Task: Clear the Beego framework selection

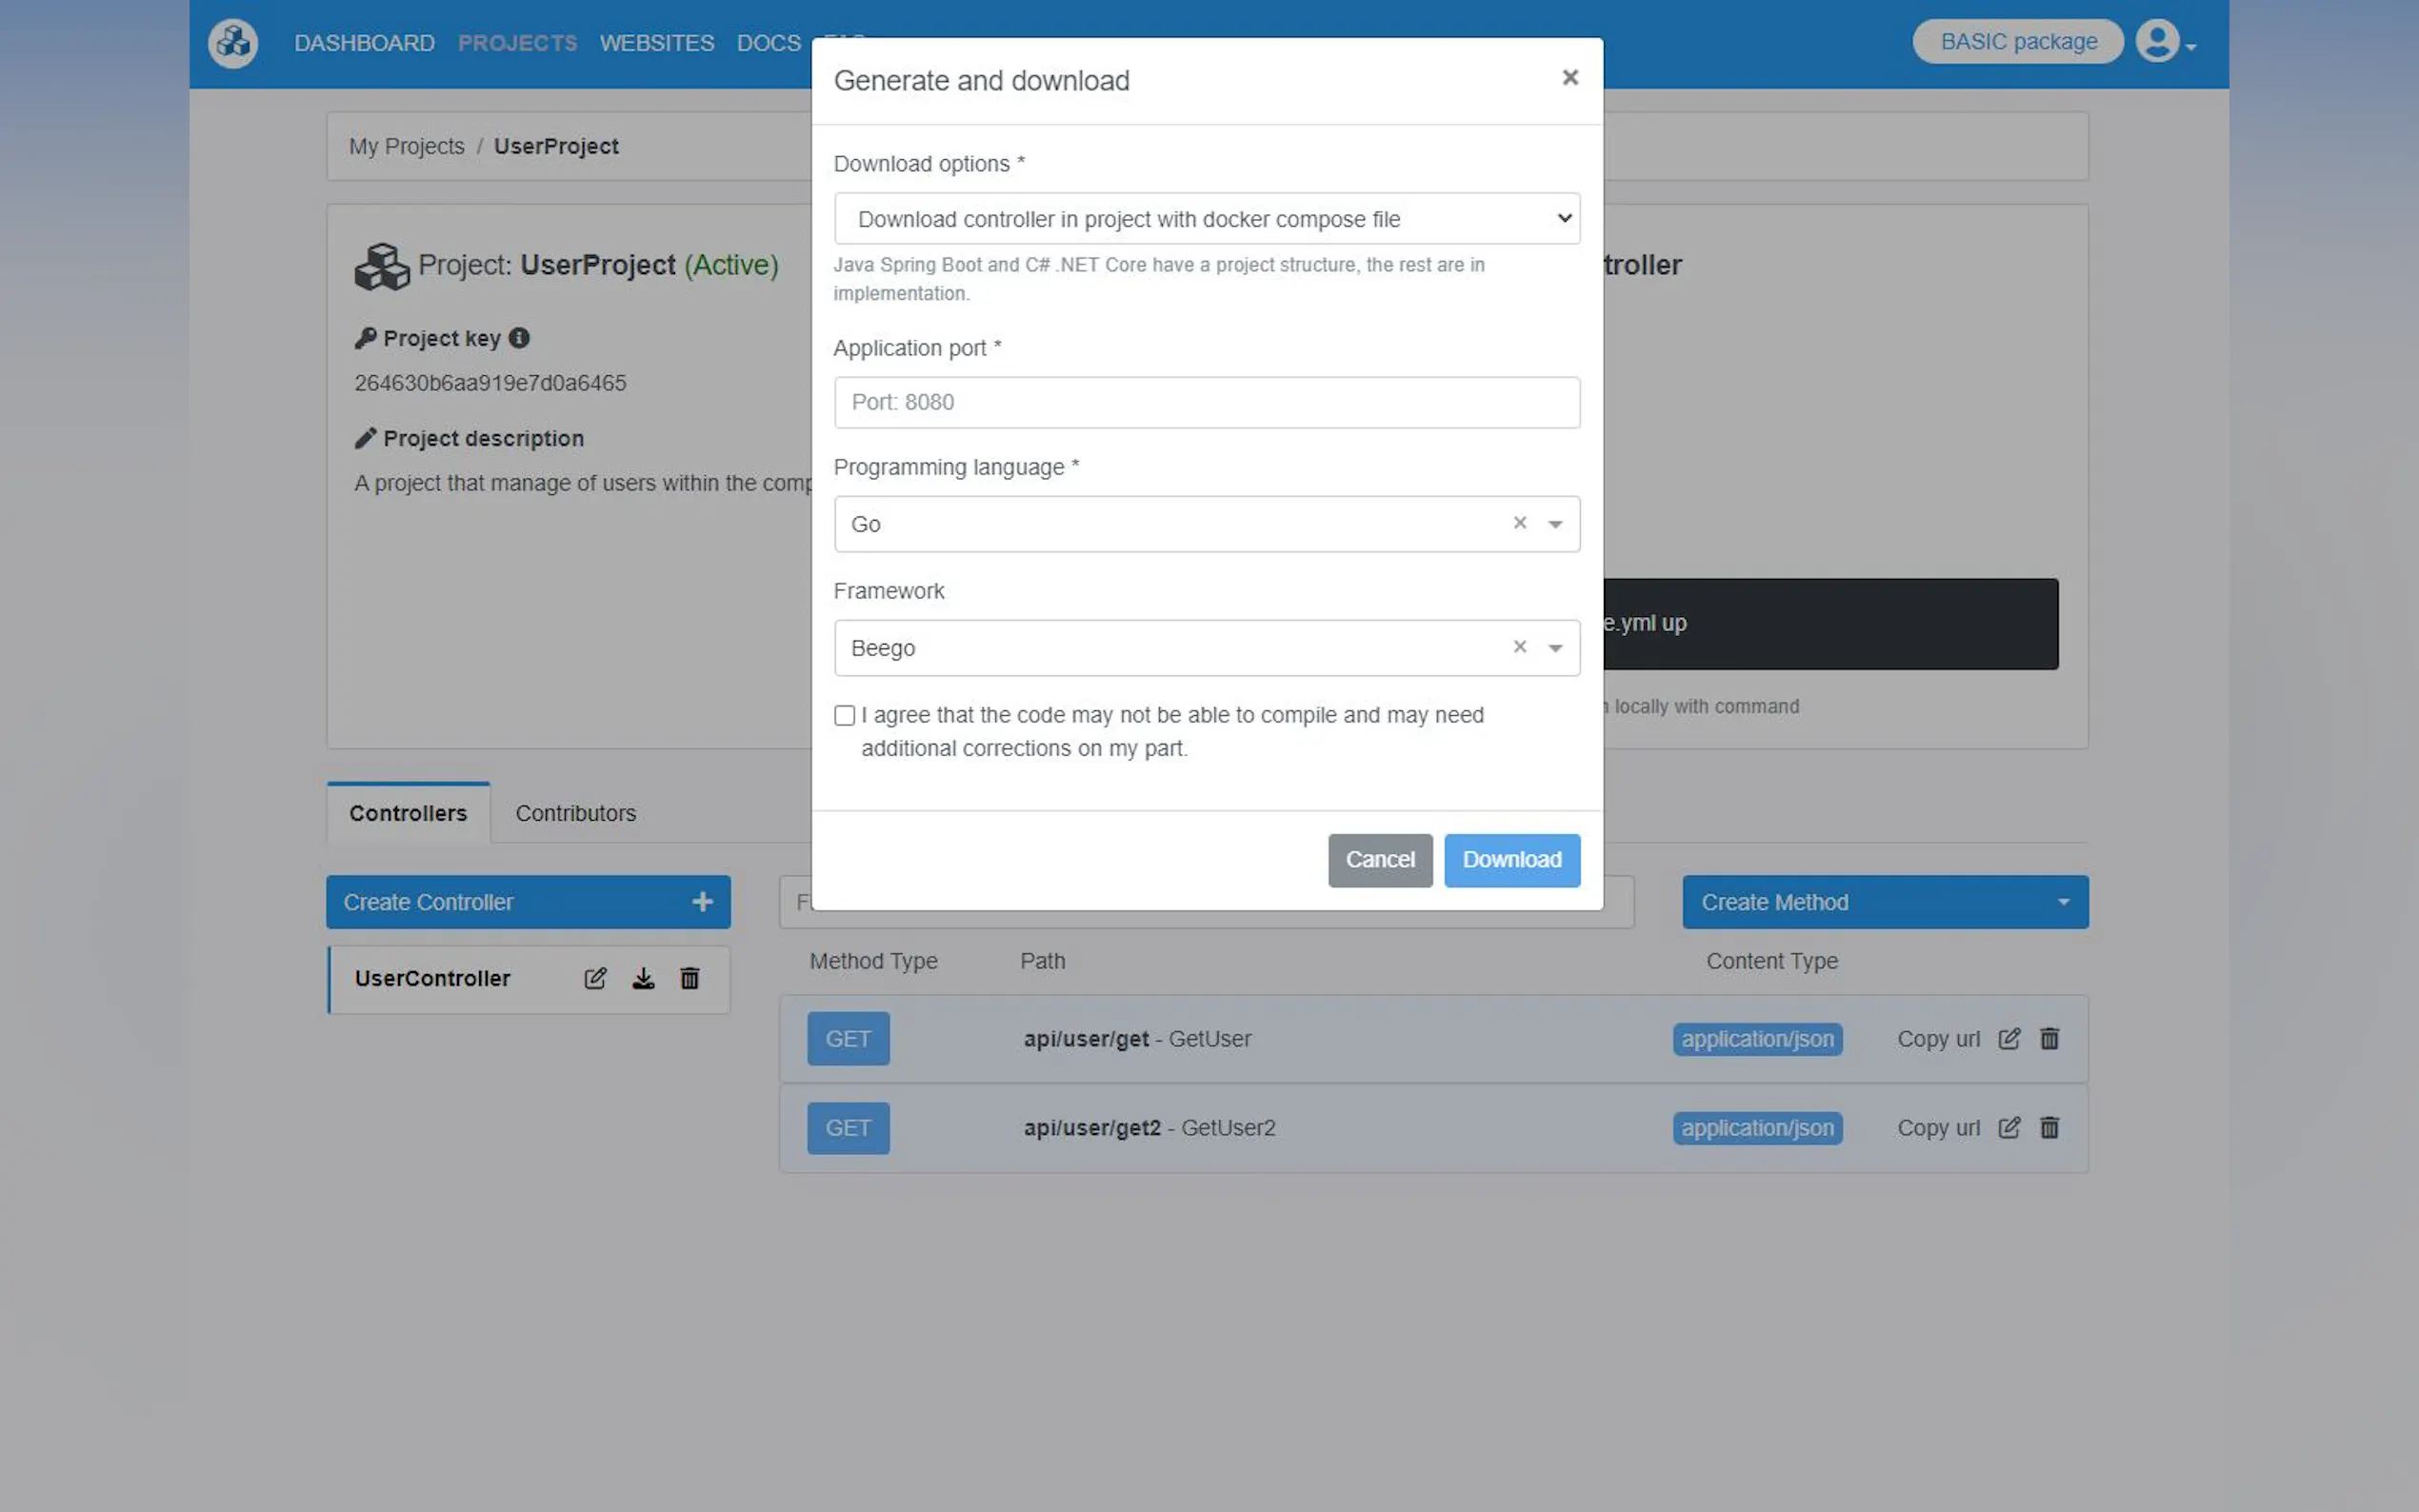Action: (1519, 647)
